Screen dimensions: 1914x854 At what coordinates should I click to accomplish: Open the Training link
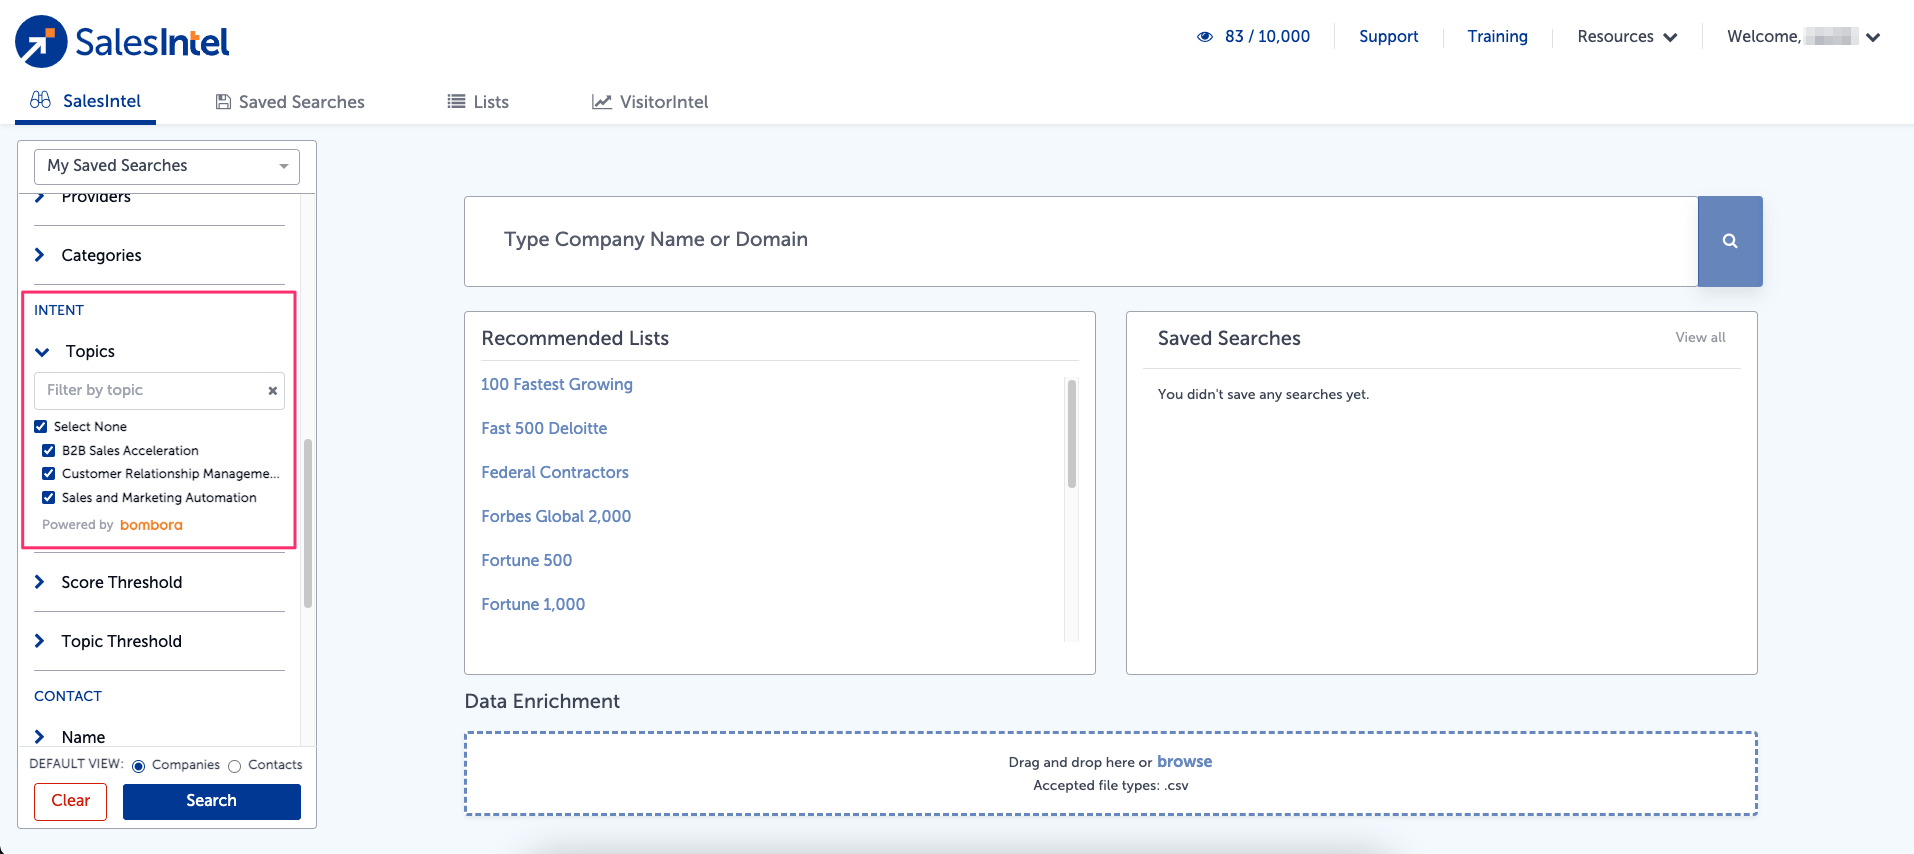(1497, 37)
